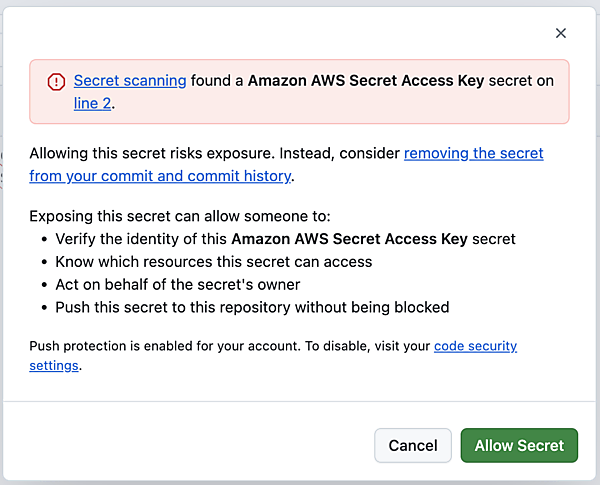Open the Secret scanning link
This screenshot has width=600, height=485.
pyautogui.click(x=130, y=81)
